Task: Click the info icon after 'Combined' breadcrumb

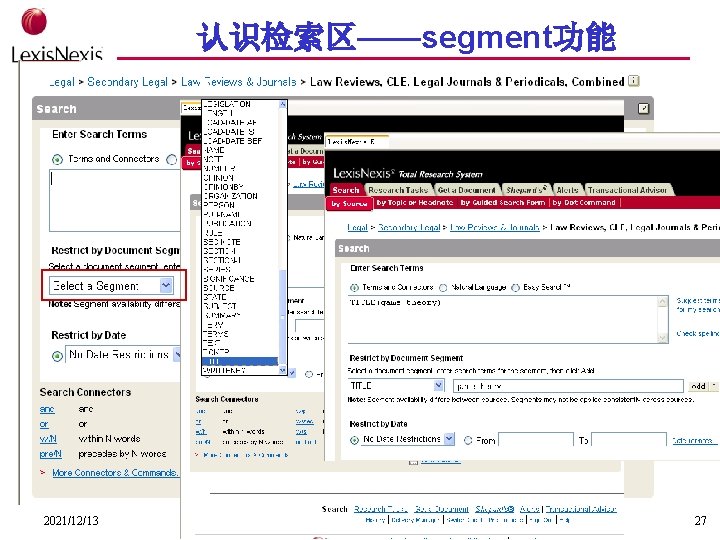Action: 634,81
